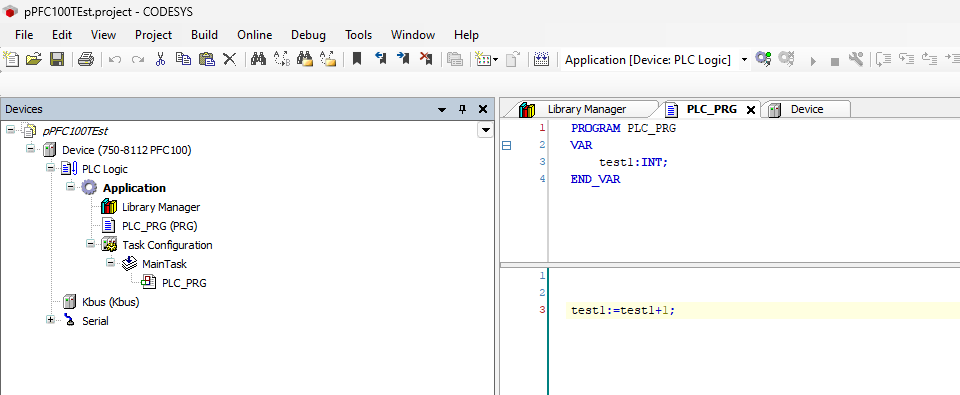Click the wrench debug tool icon
Screen dimensions: 960x395
click(856, 59)
